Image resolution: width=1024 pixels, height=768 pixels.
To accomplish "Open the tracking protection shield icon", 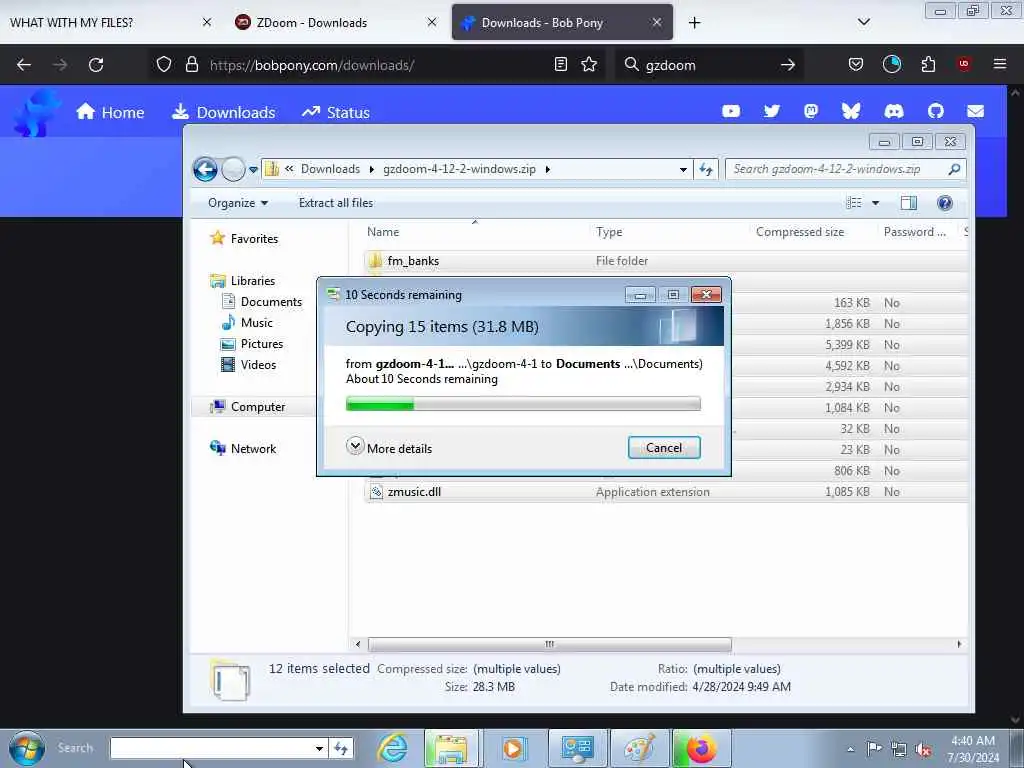I will point(164,65).
